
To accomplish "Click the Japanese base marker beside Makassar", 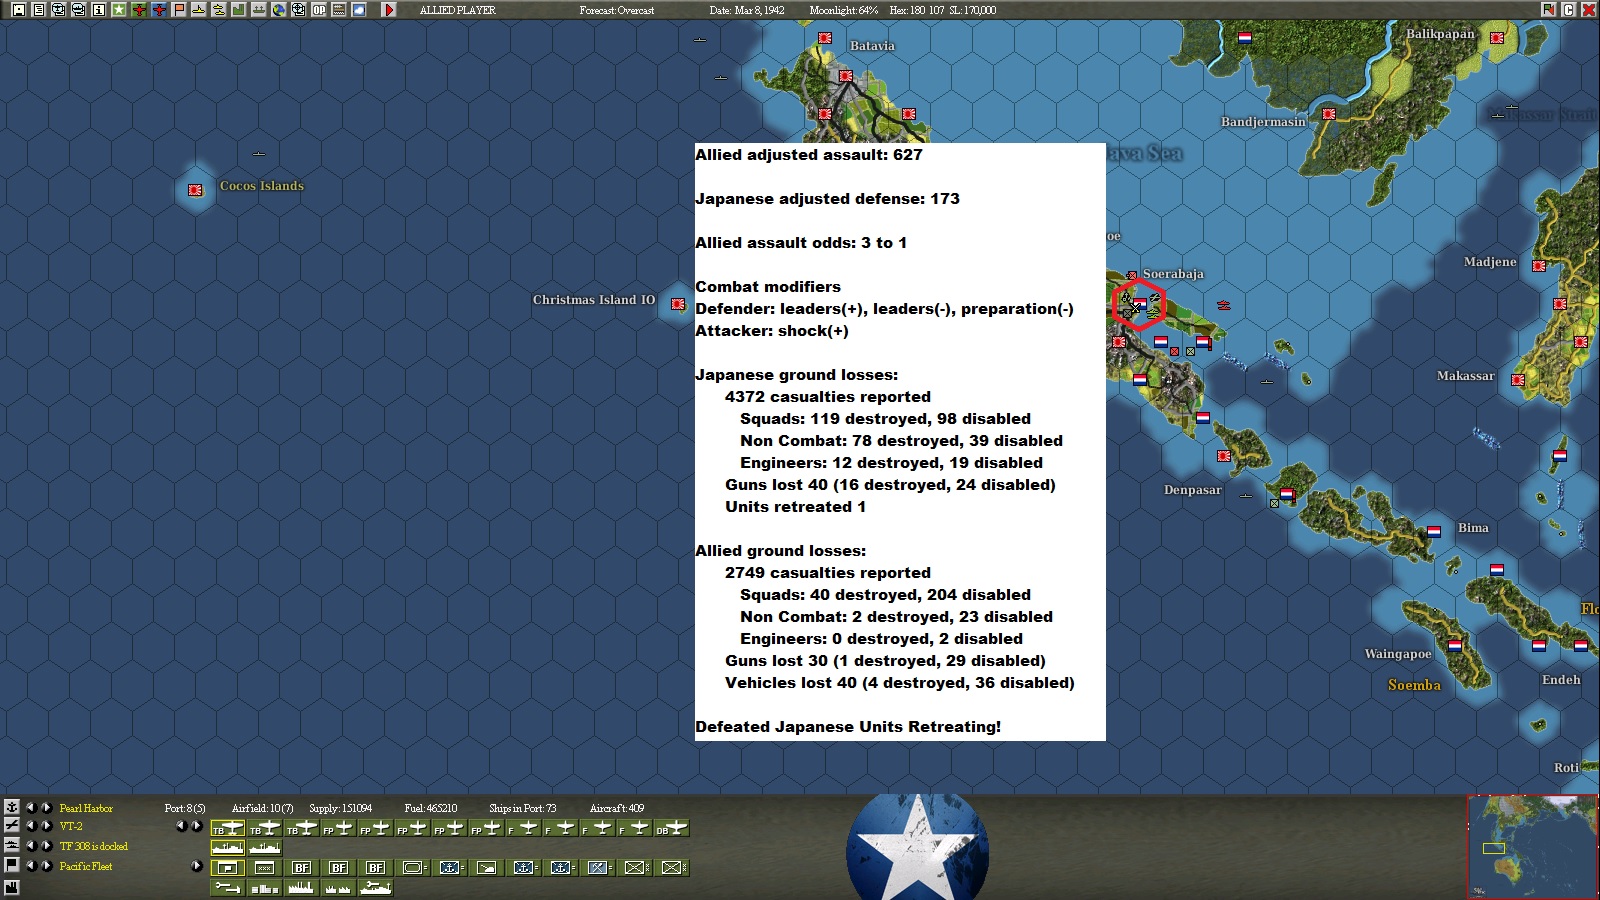I will [x=1518, y=380].
